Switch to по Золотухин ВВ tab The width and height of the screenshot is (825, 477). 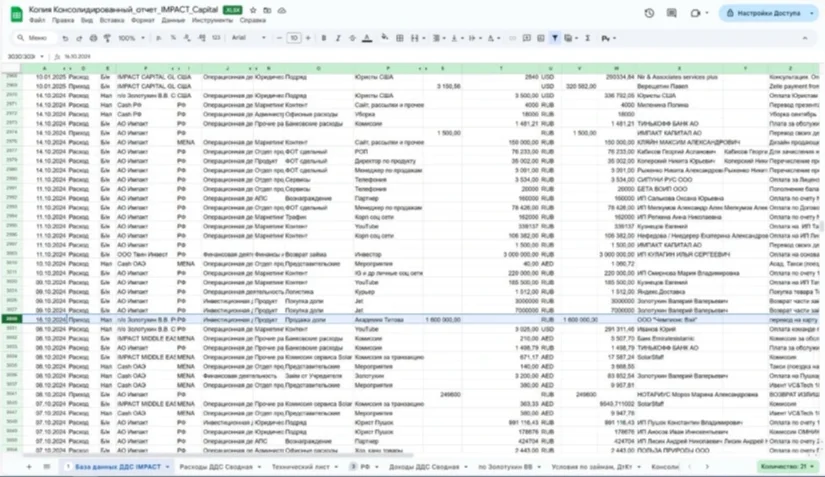[x=509, y=466]
